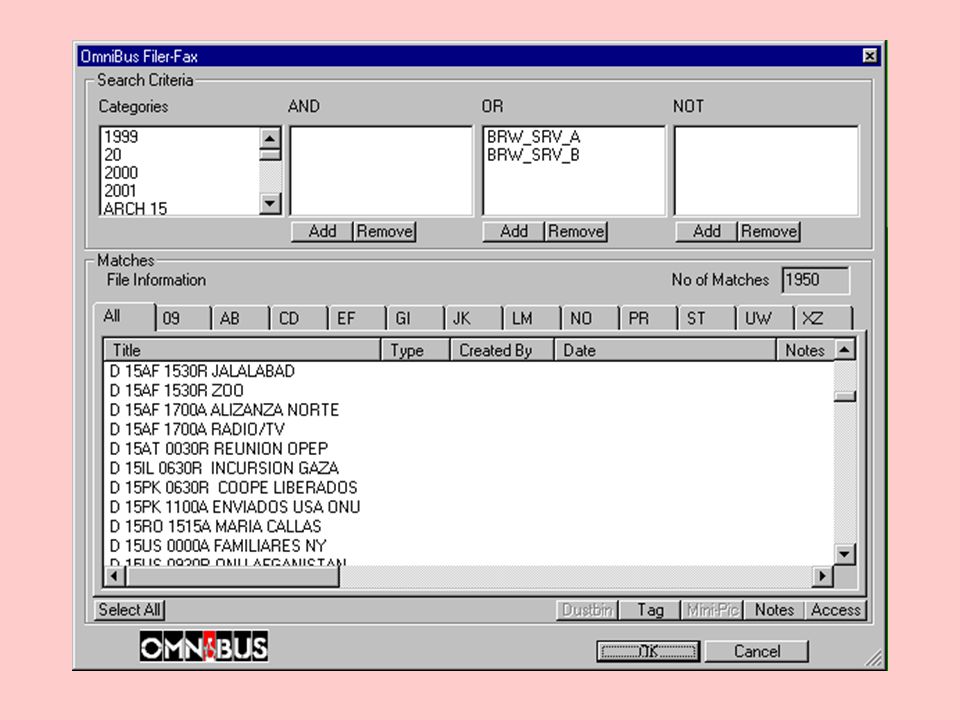960x720 pixels.
Task: Click the Categories list scrollbar thumb
Action: pos(270,154)
